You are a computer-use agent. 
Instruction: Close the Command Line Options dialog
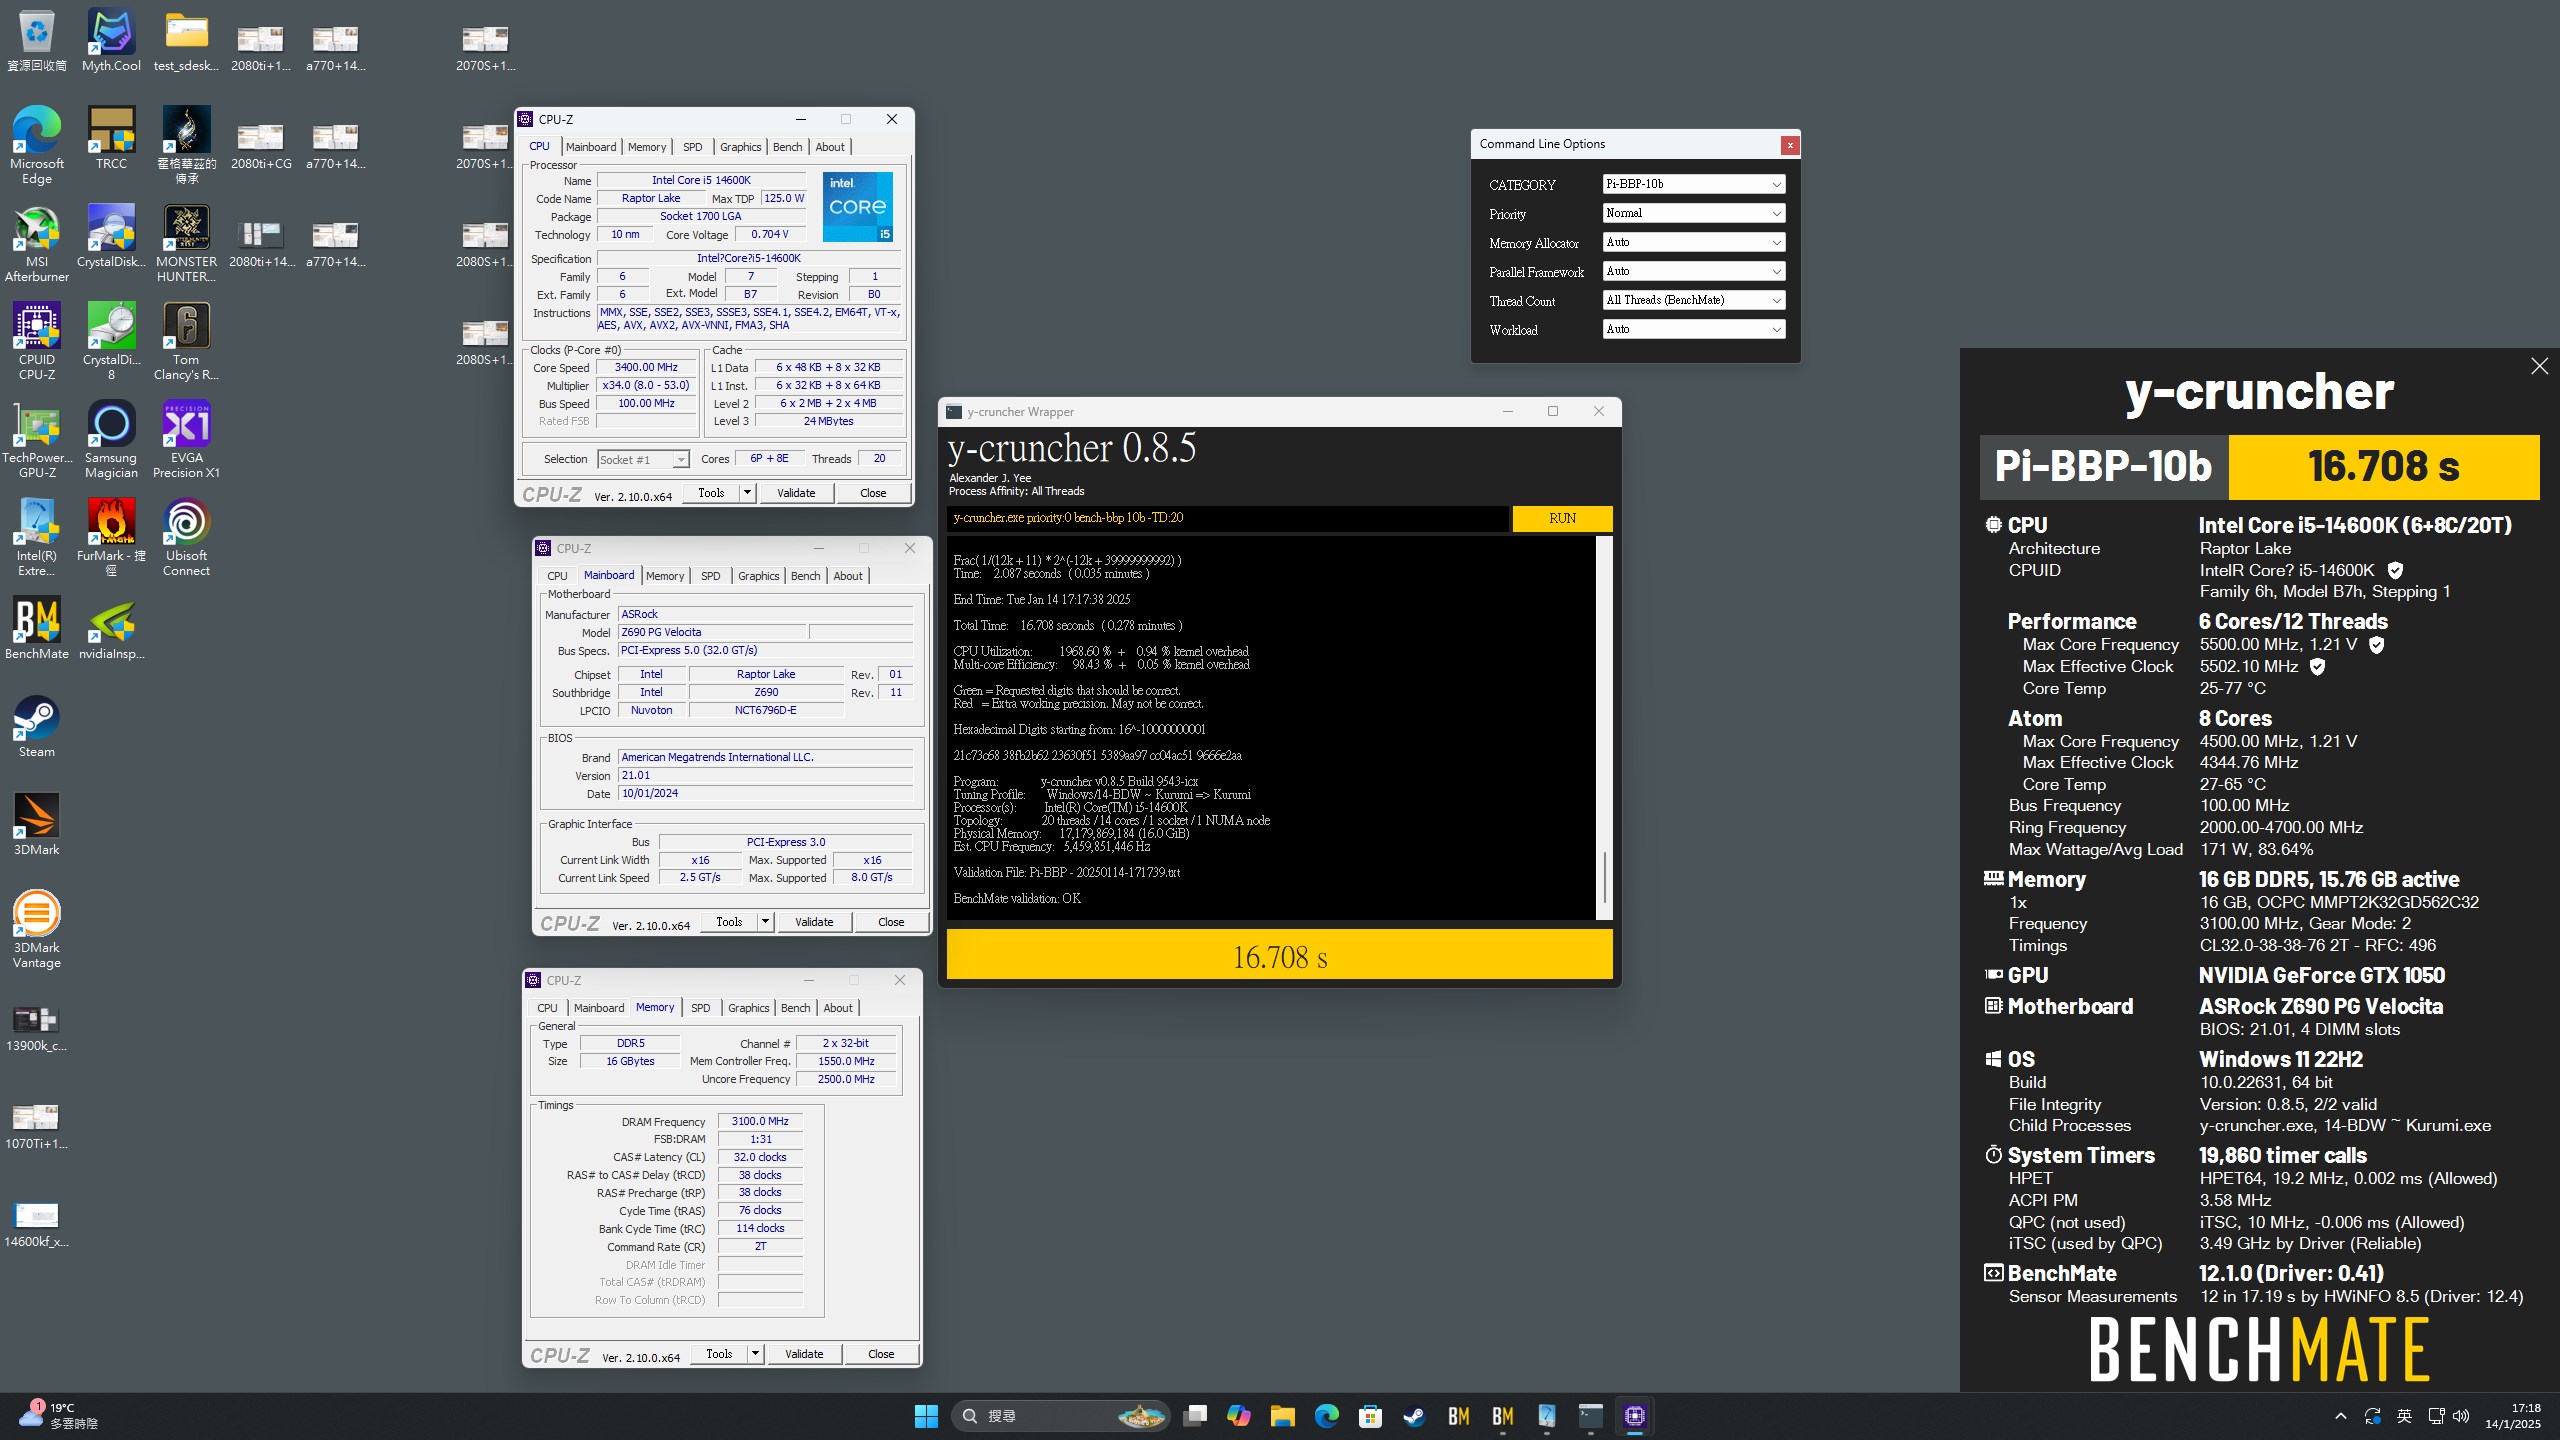(1790, 145)
